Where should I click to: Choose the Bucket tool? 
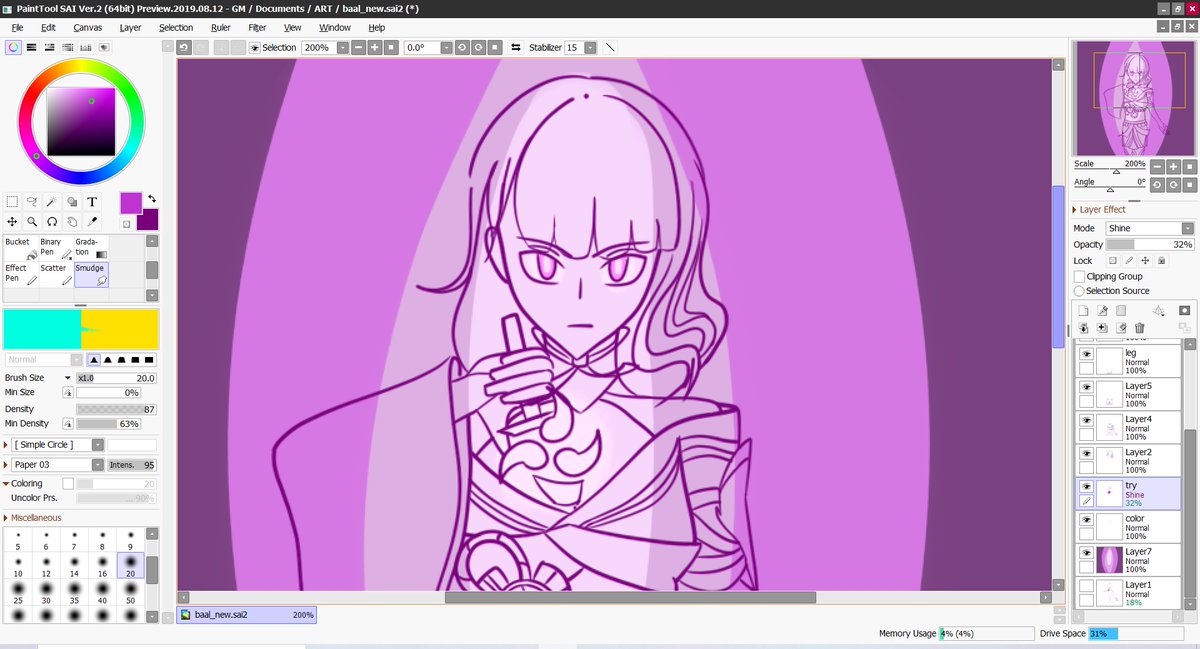20,248
